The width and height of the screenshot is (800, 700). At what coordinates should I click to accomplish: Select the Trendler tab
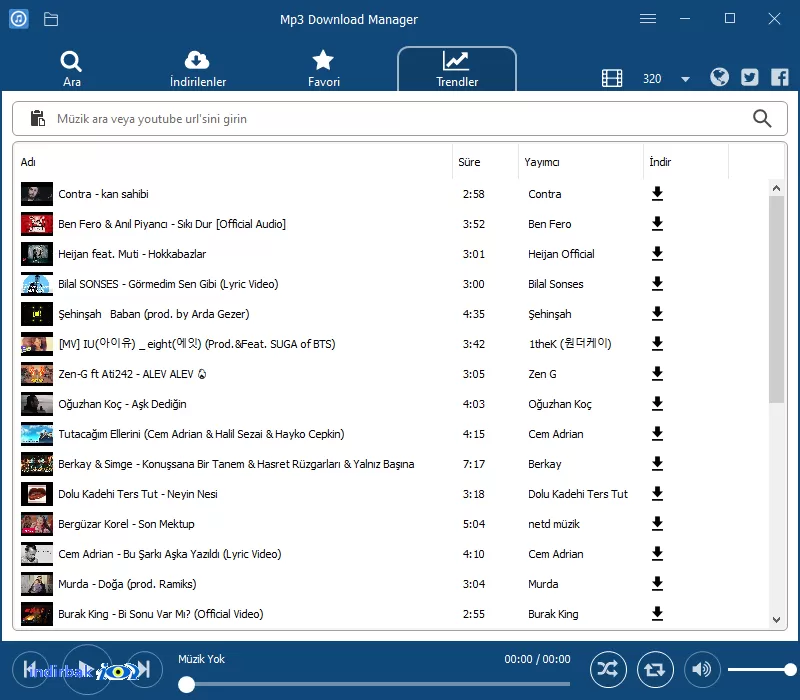tap(457, 69)
